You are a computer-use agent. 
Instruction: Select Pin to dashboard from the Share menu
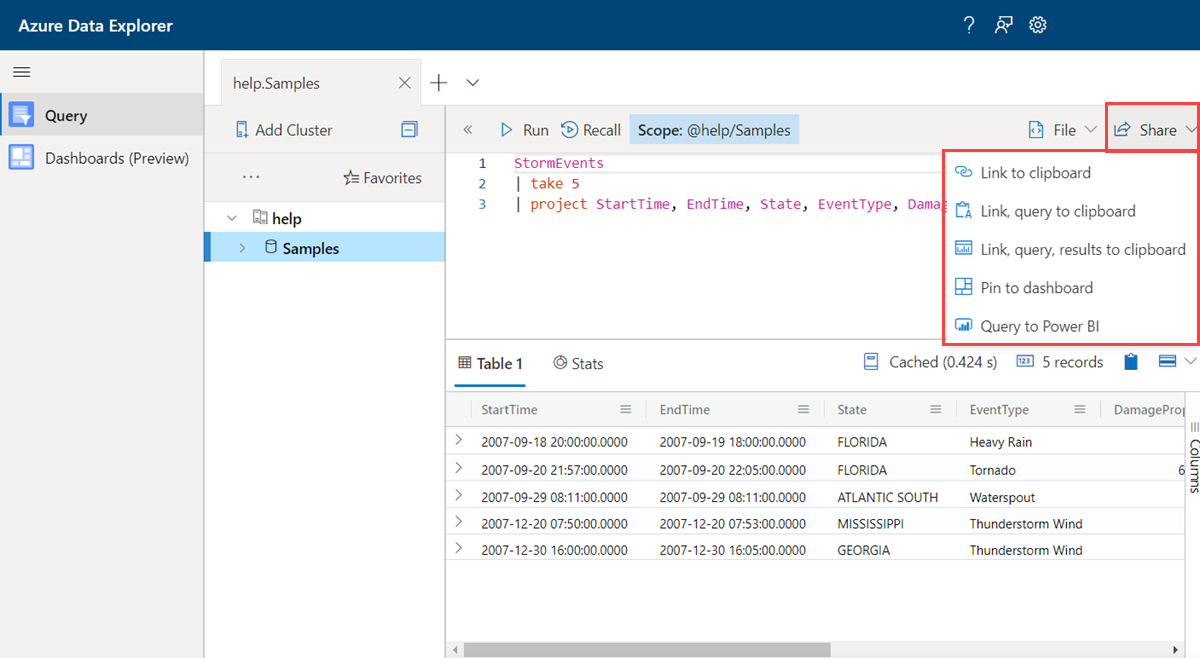[1032, 287]
